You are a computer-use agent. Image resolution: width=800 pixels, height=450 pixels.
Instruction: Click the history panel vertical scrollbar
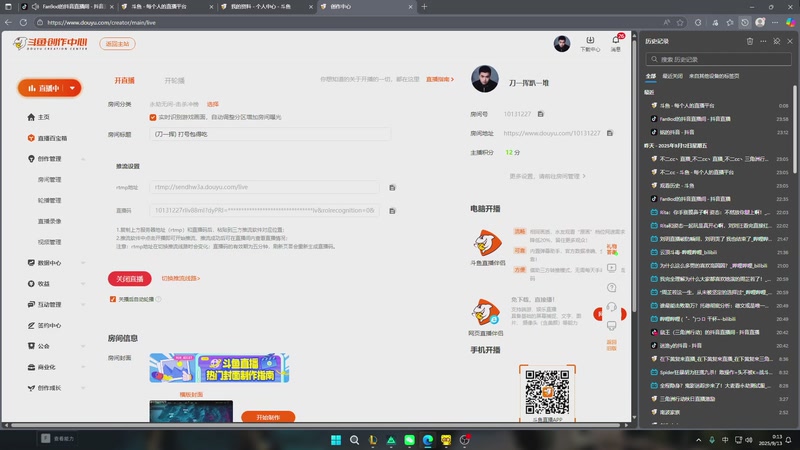point(795,129)
